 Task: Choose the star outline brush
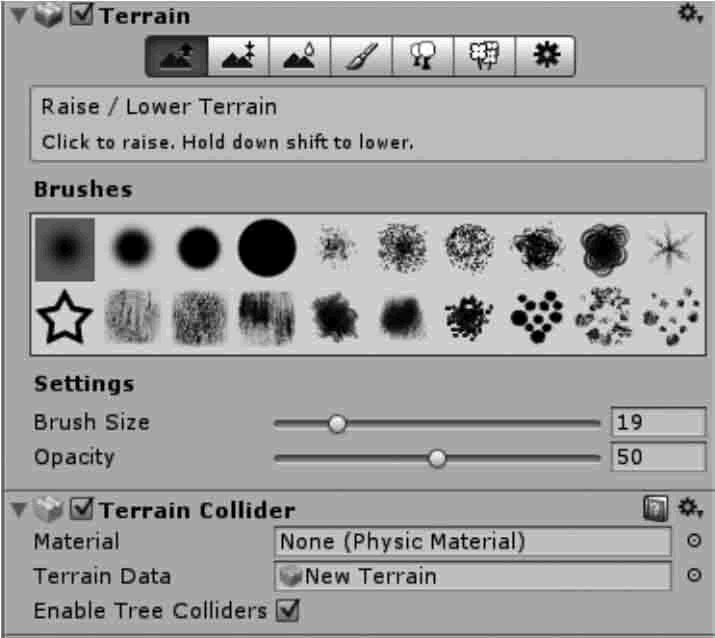65,319
